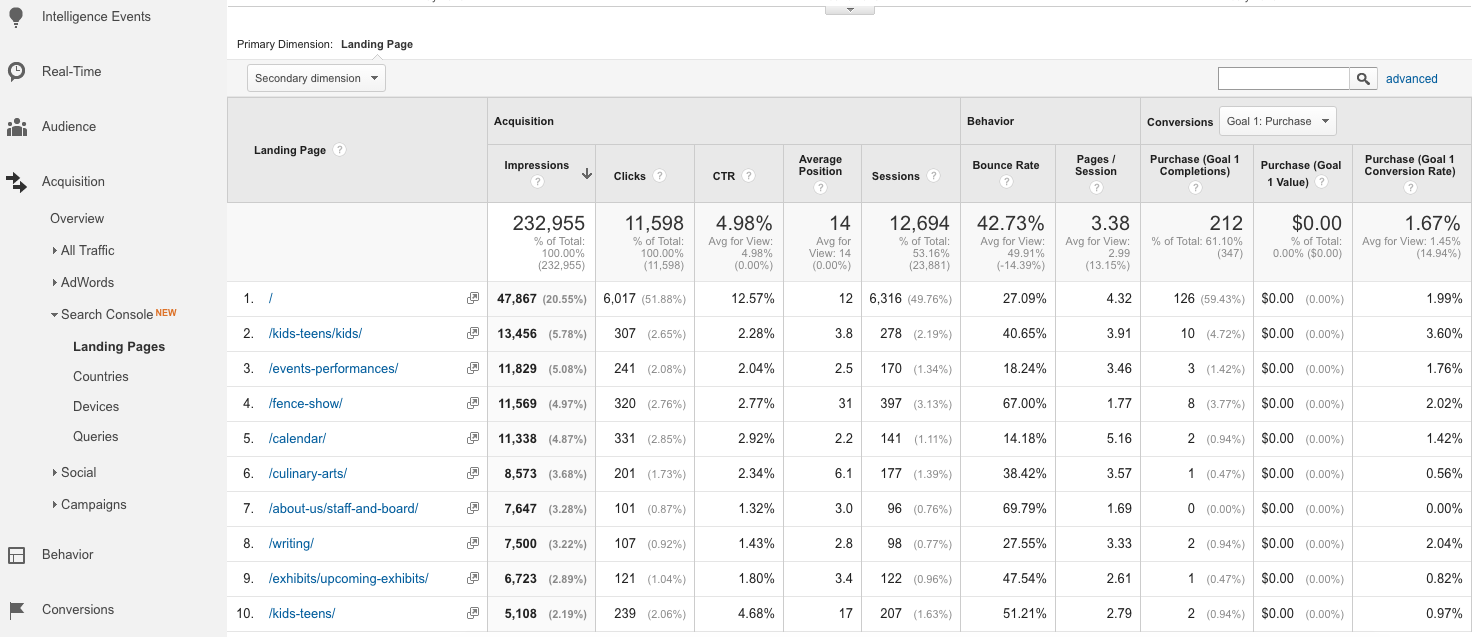Select Countries report in sidebar

(x=101, y=377)
